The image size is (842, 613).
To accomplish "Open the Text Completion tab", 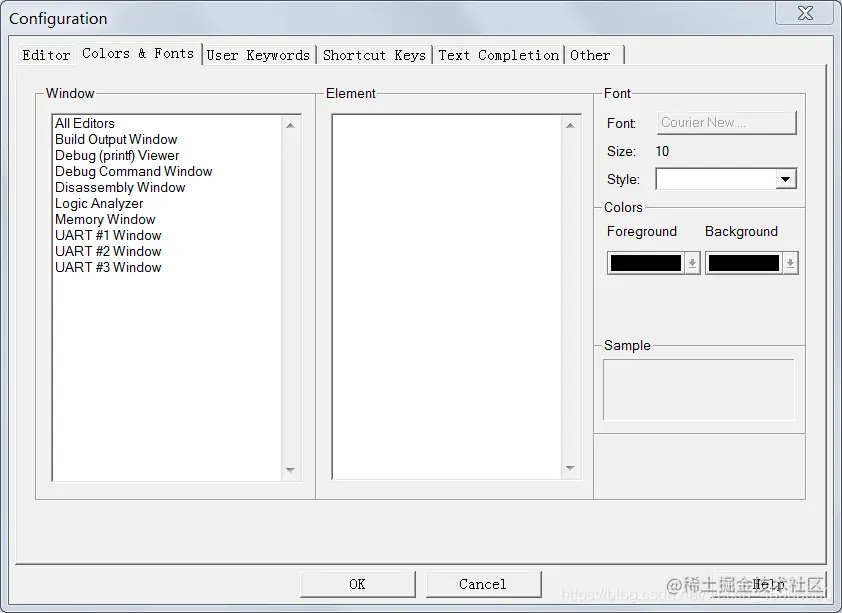I will click(499, 55).
